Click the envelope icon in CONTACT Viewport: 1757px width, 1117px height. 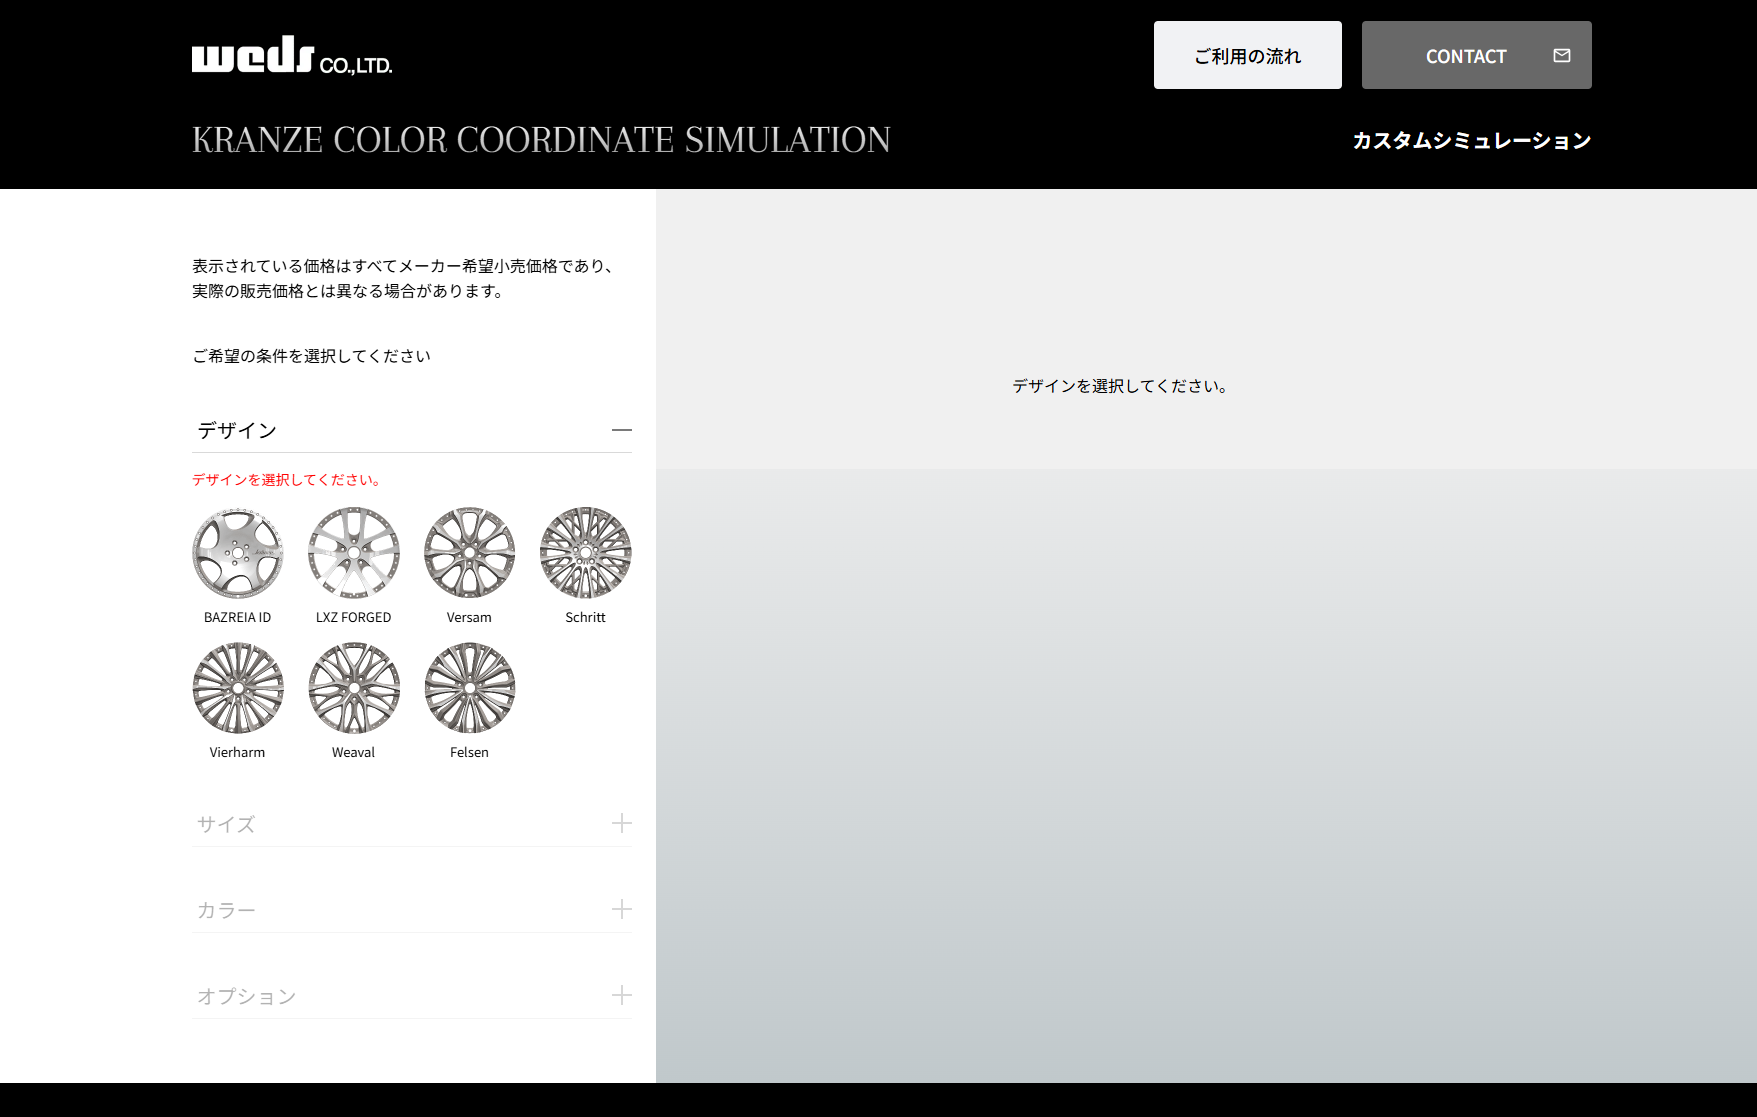[x=1561, y=56]
